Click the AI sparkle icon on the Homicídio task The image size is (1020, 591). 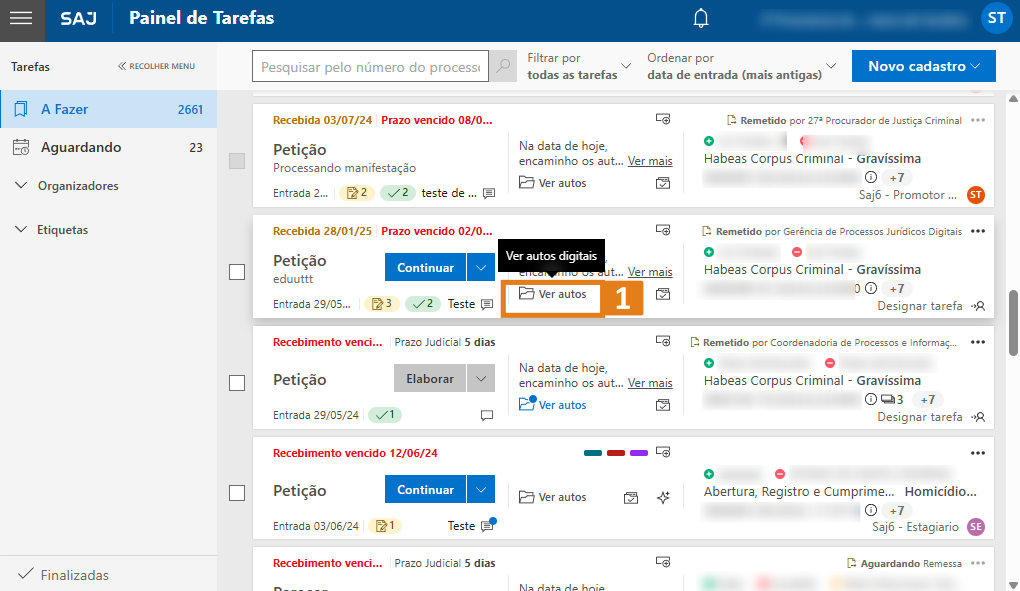[663, 497]
